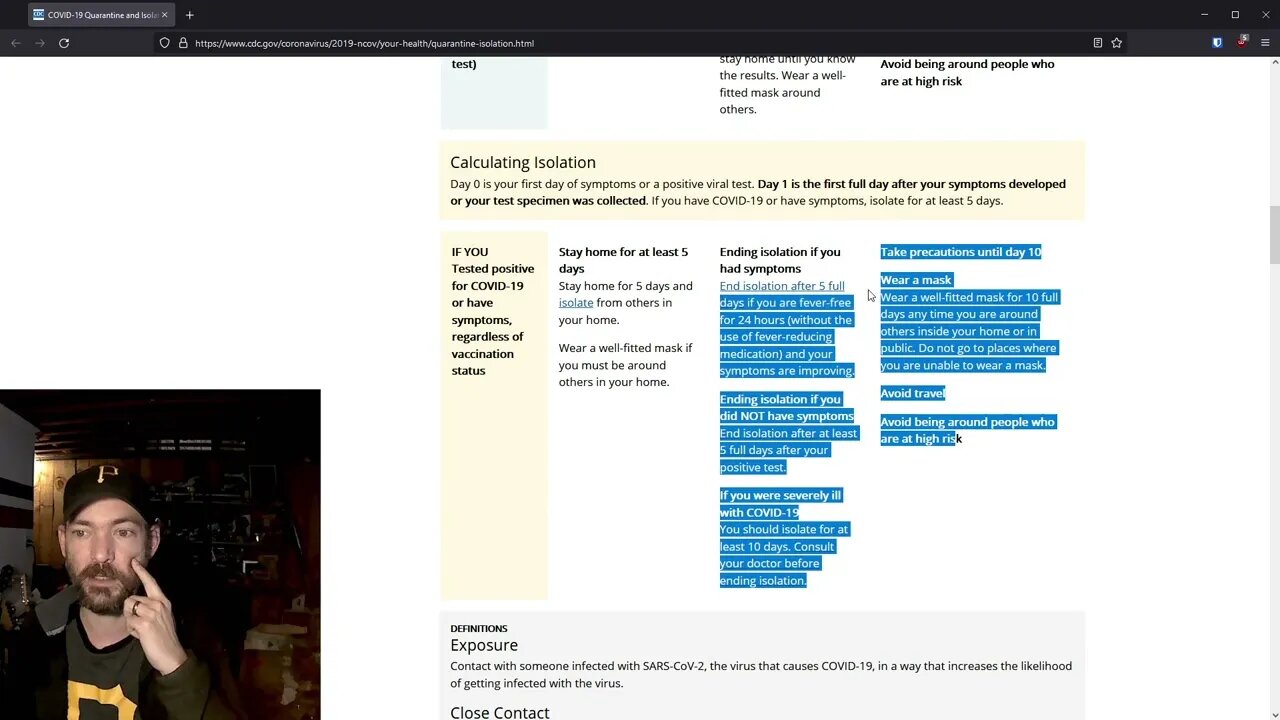Image resolution: width=1280 pixels, height=720 pixels.
Task: Click 'Ending isolation if you had symptoms' heading
Action: coord(780,260)
